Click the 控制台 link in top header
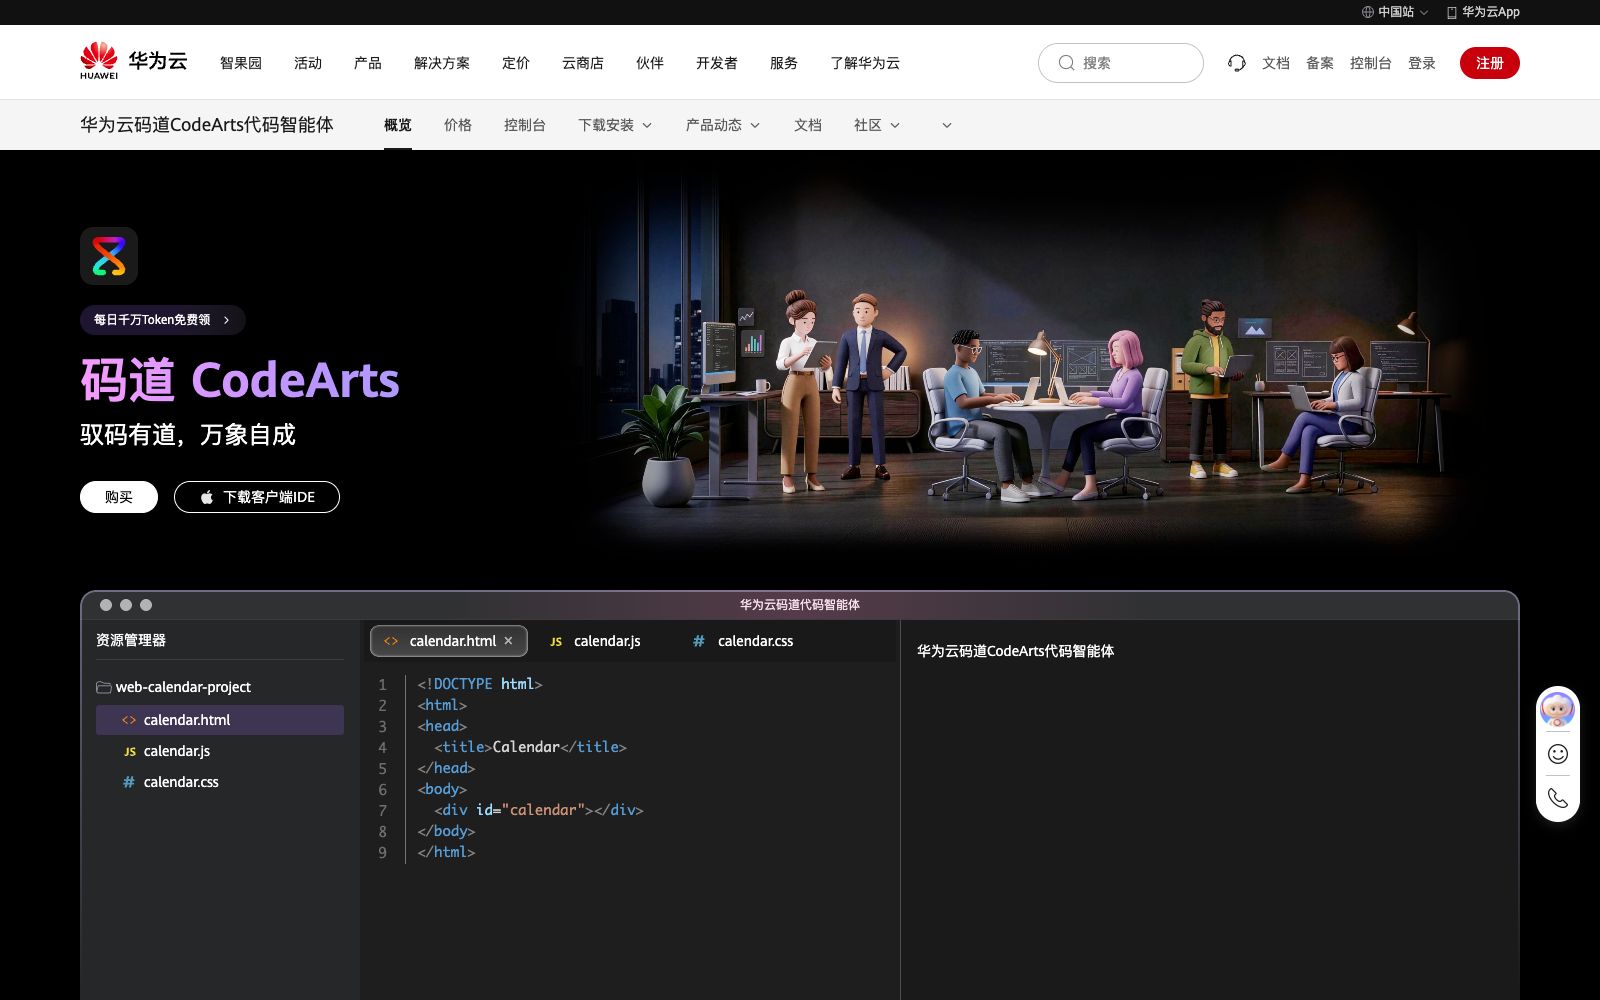Viewport: 1600px width, 1000px height. pos(1371,63)
